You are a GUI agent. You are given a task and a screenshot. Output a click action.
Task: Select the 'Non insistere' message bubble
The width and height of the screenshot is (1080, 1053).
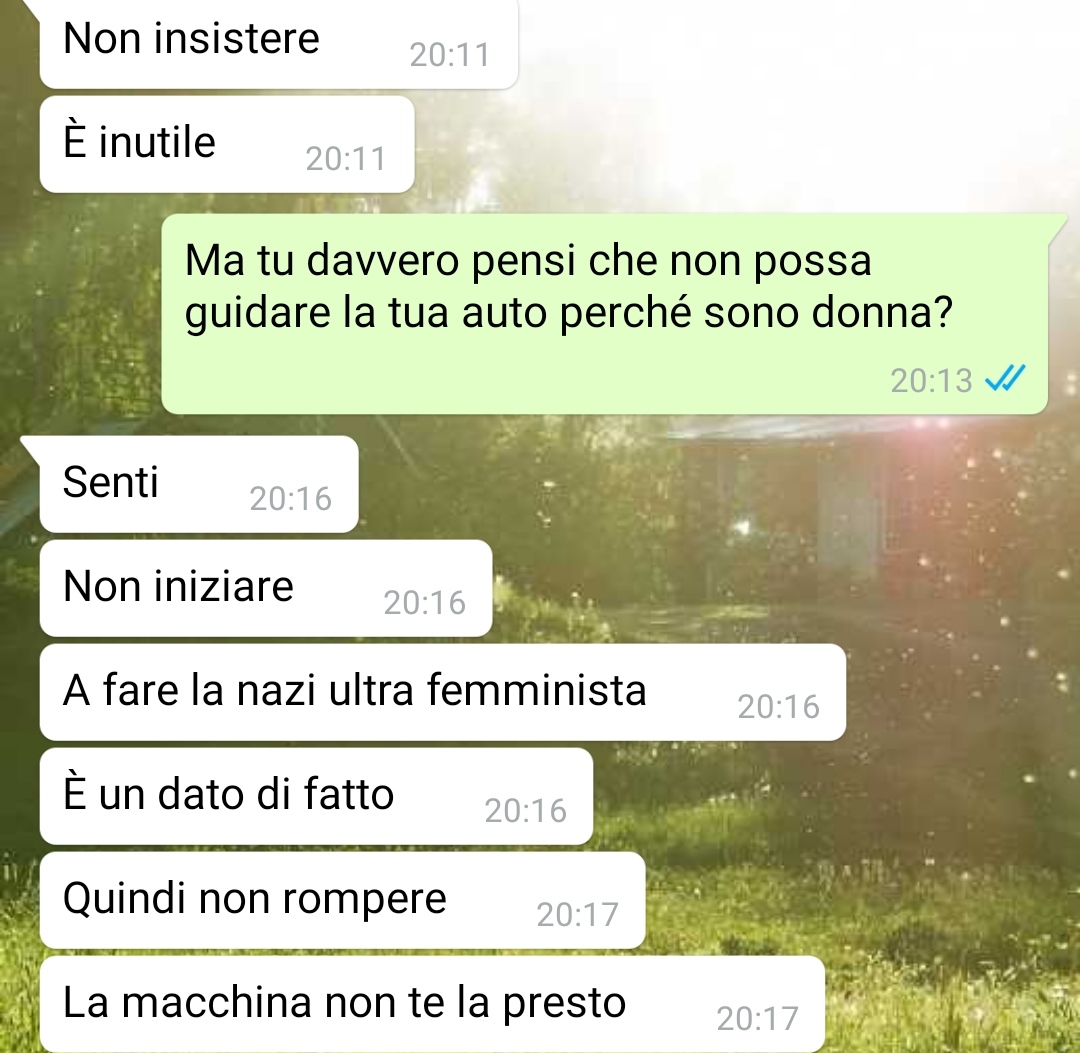(x=278, y=44)
